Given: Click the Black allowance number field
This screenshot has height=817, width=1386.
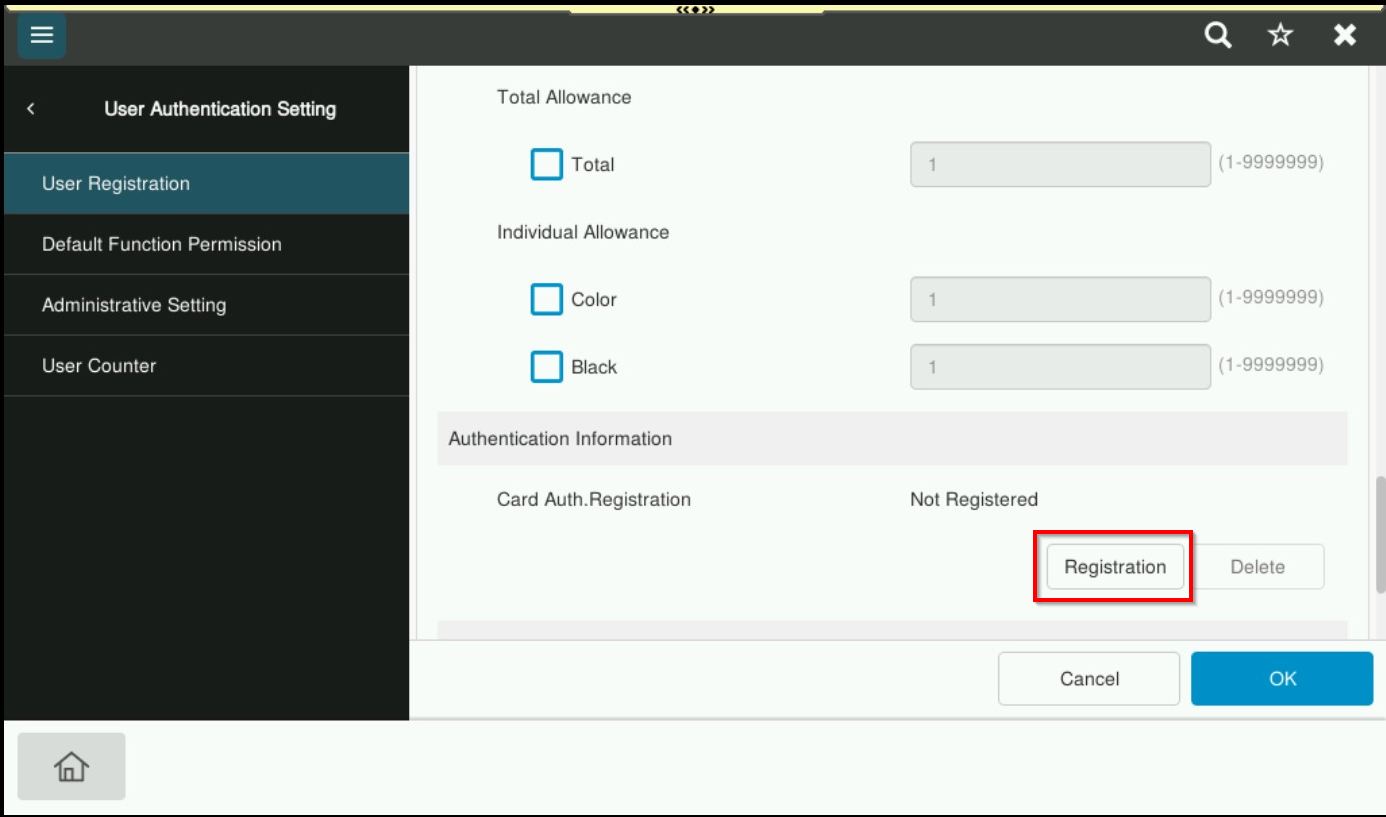Looking at the screenshot, I should (x=1060, y=367).
